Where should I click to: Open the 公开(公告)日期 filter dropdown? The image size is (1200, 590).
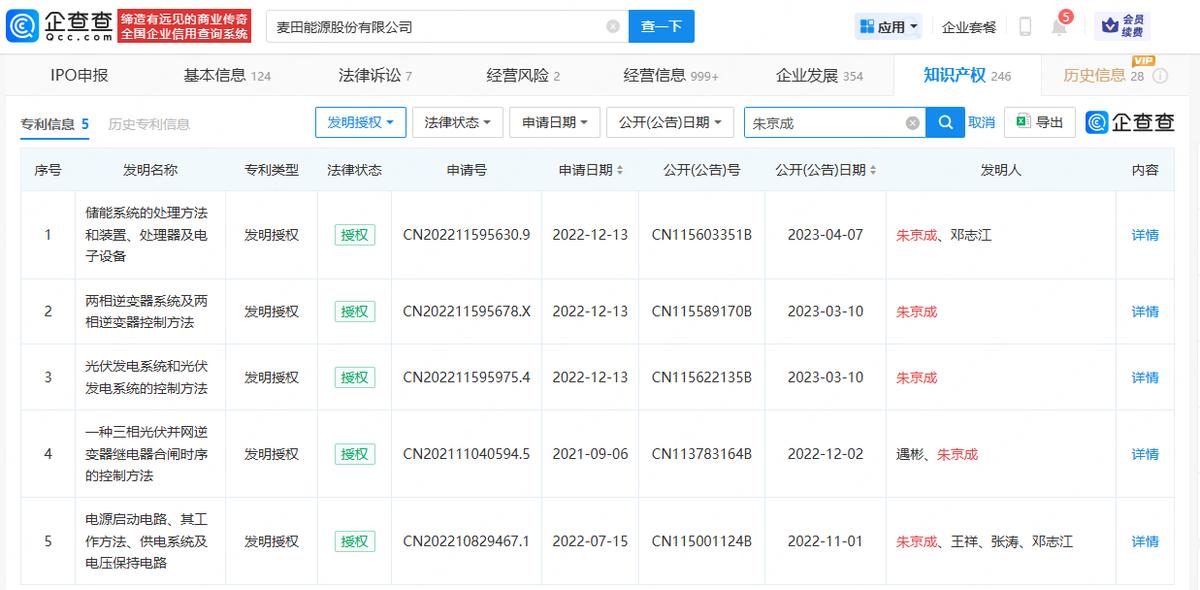point(670,122)
